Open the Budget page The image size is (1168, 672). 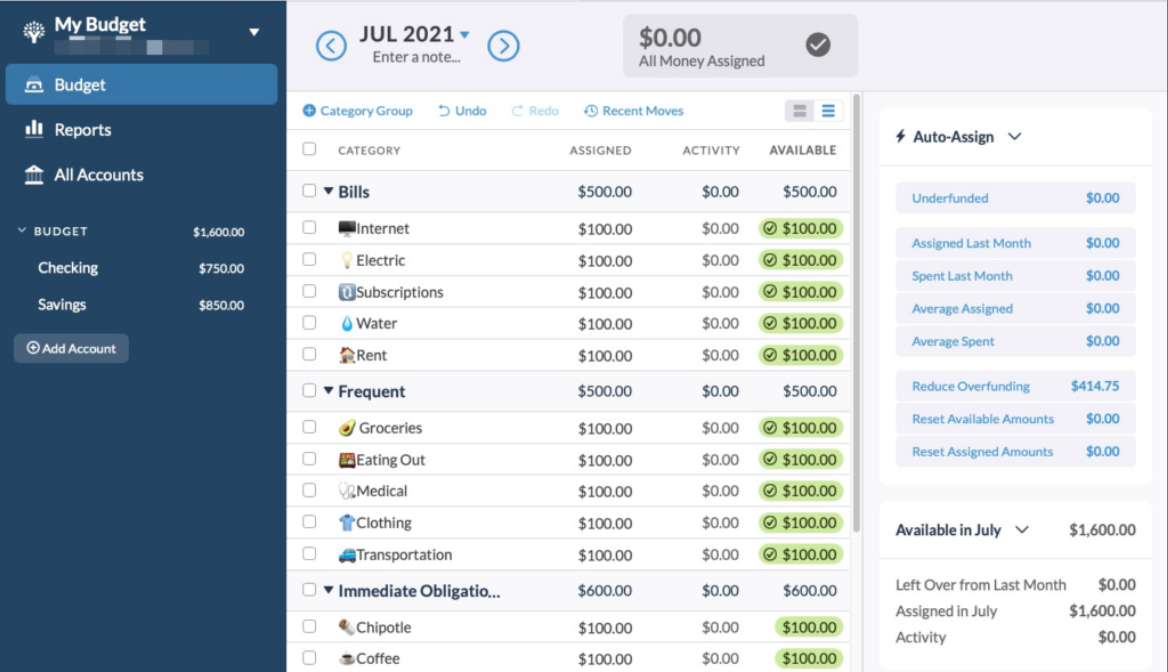click(142, 84)
